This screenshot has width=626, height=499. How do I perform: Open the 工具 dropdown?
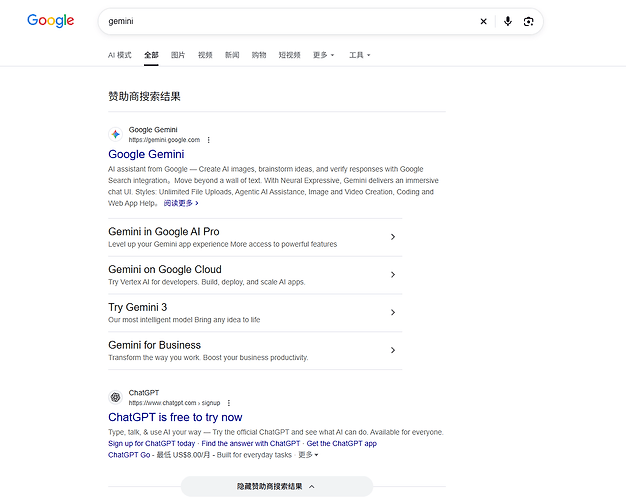pos(360,55)
